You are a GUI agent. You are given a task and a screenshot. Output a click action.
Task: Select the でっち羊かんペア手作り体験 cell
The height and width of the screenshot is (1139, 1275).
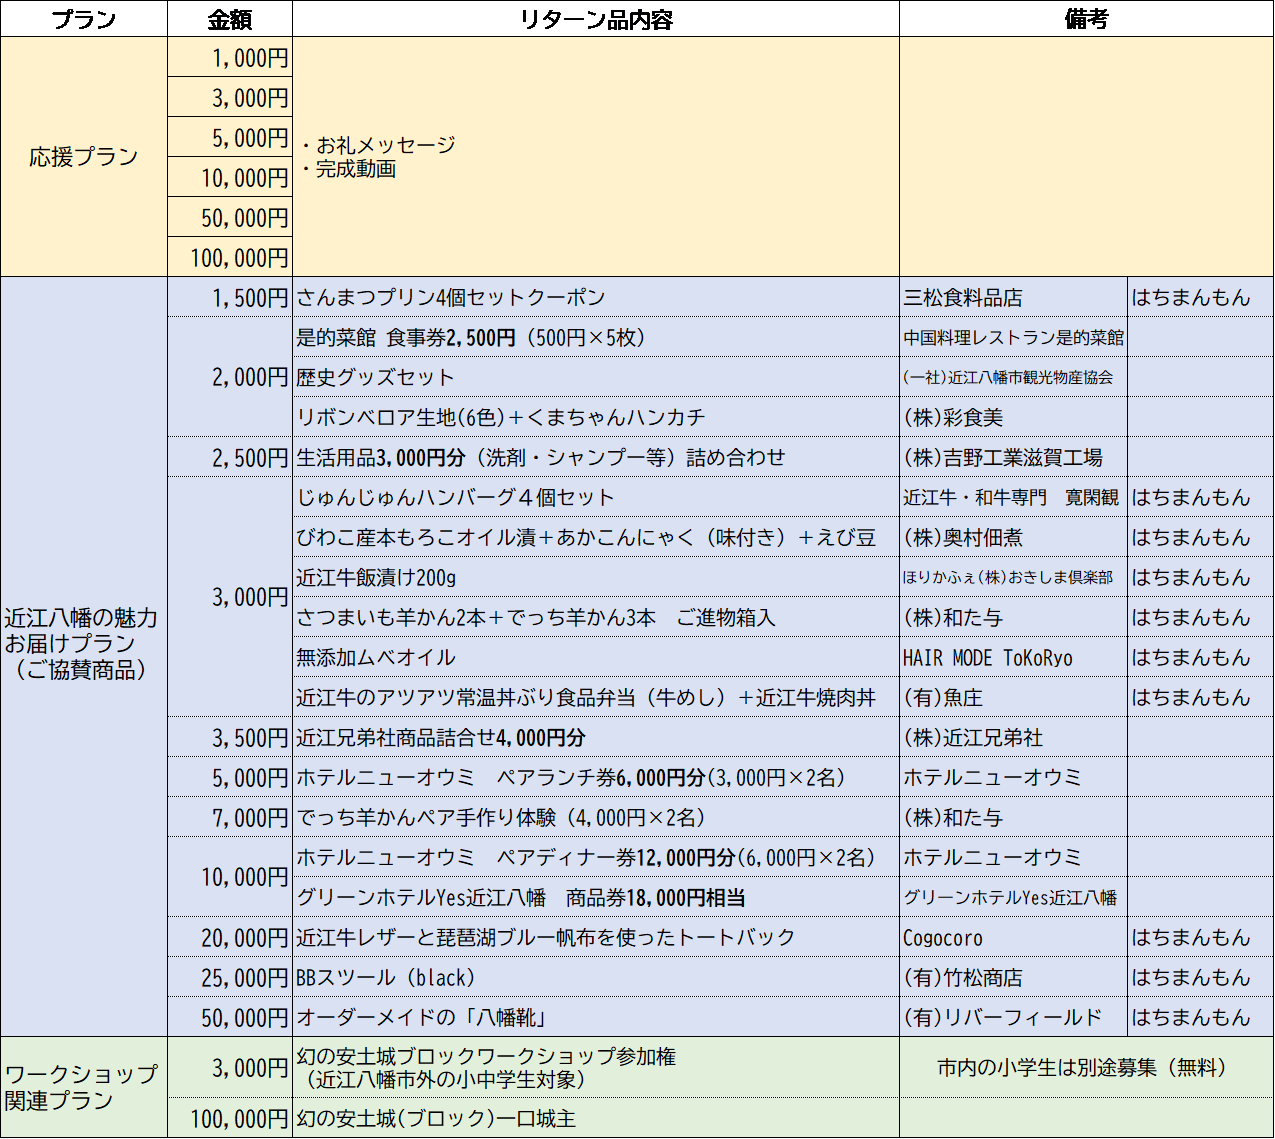click(x=501, y=817)
